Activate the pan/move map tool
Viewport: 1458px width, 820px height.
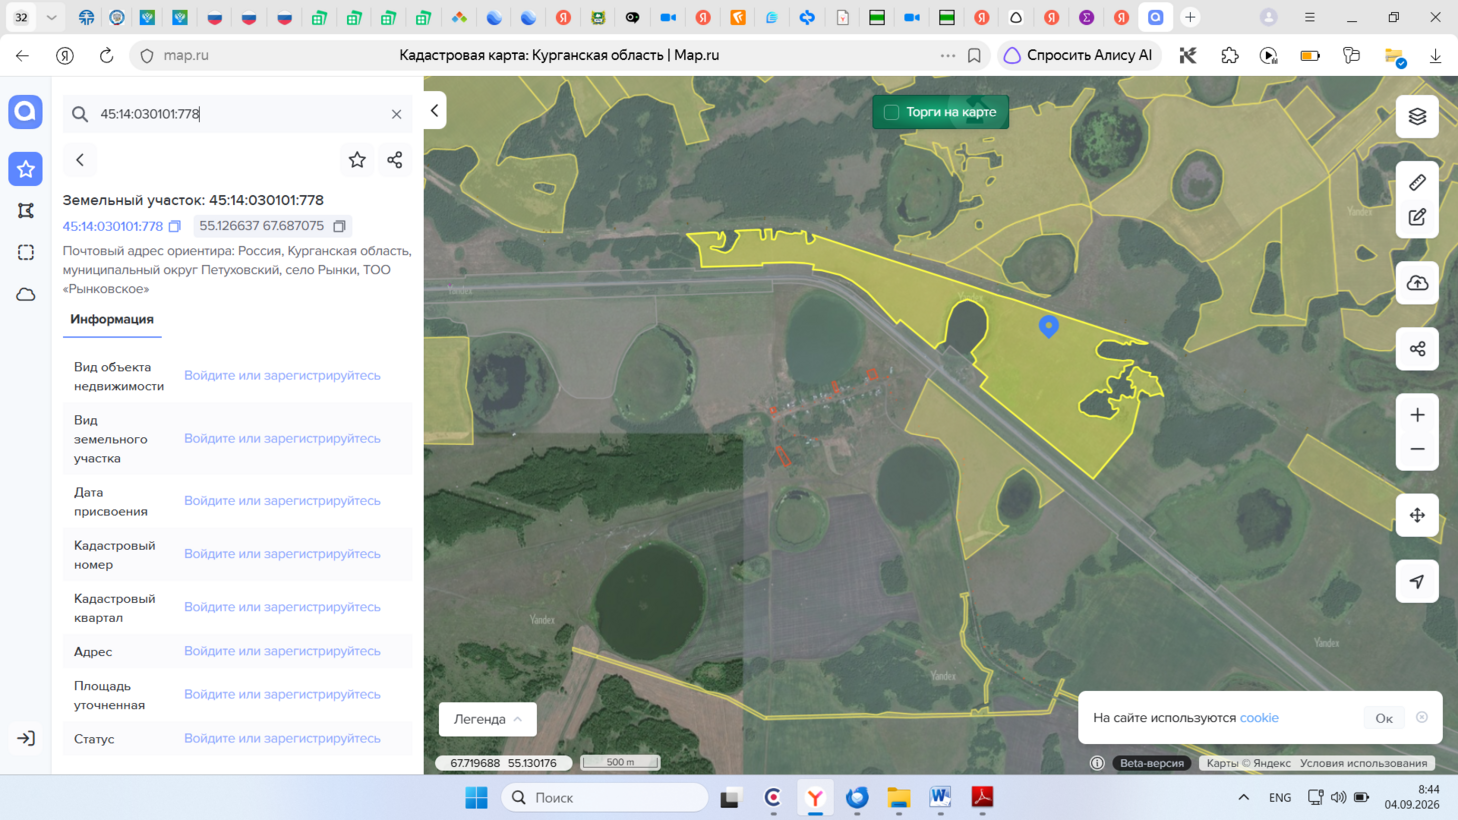point(1417,515)
